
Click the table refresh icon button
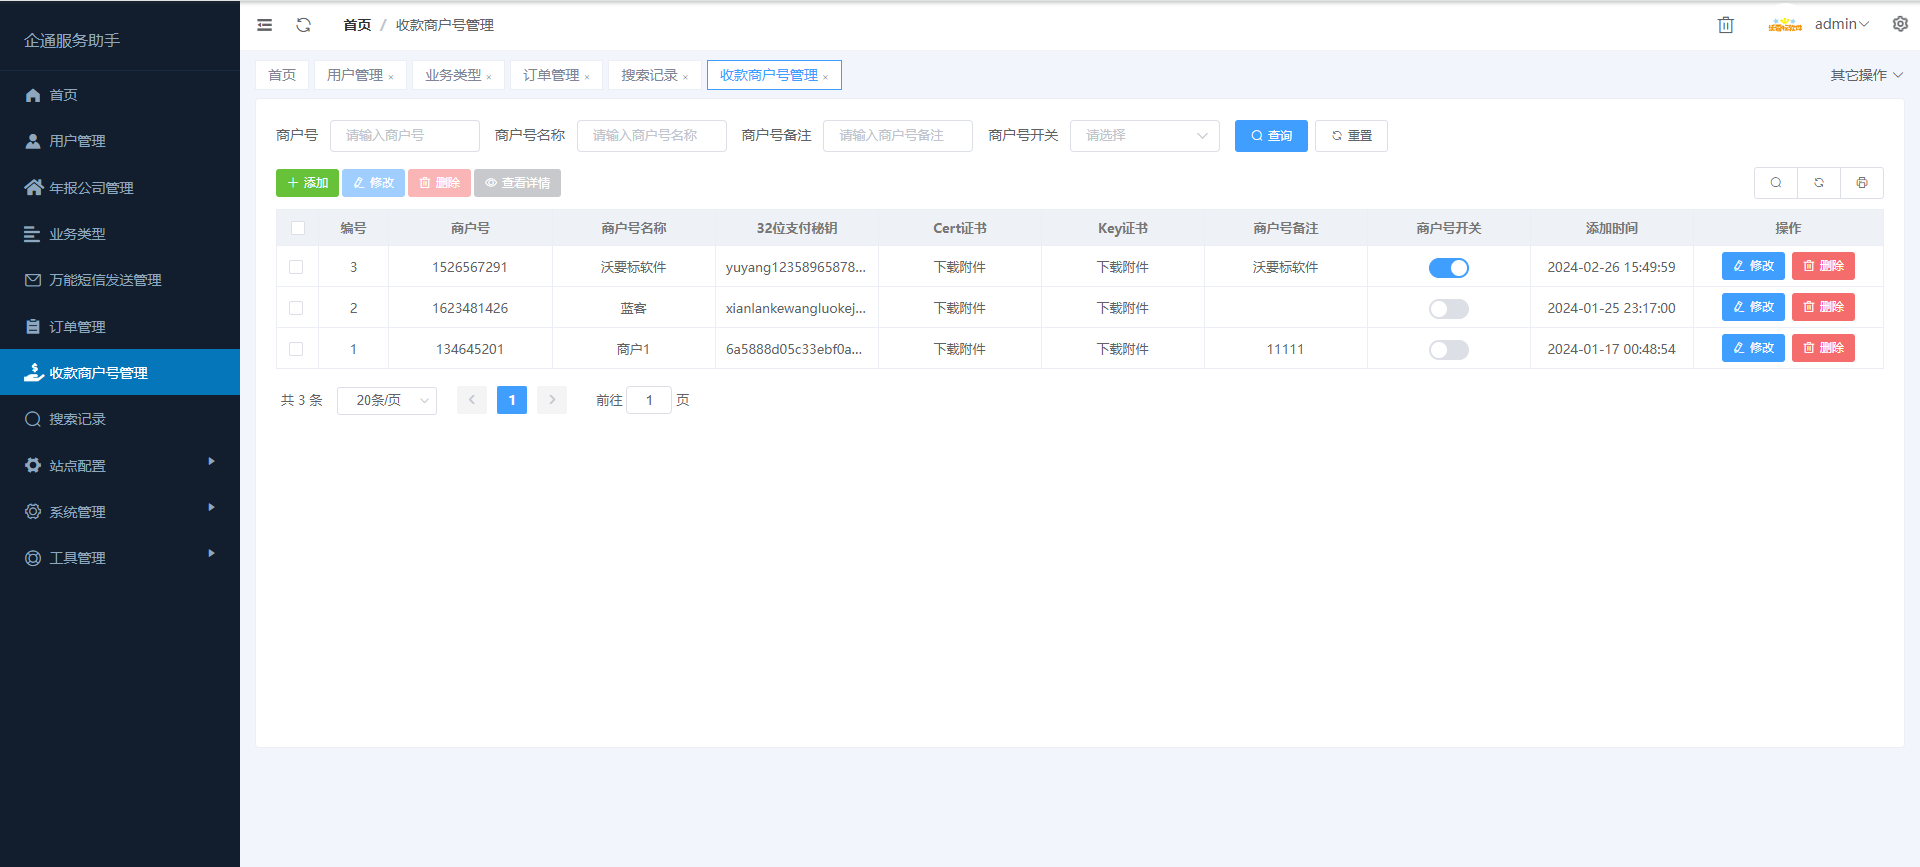point(1819,183)
